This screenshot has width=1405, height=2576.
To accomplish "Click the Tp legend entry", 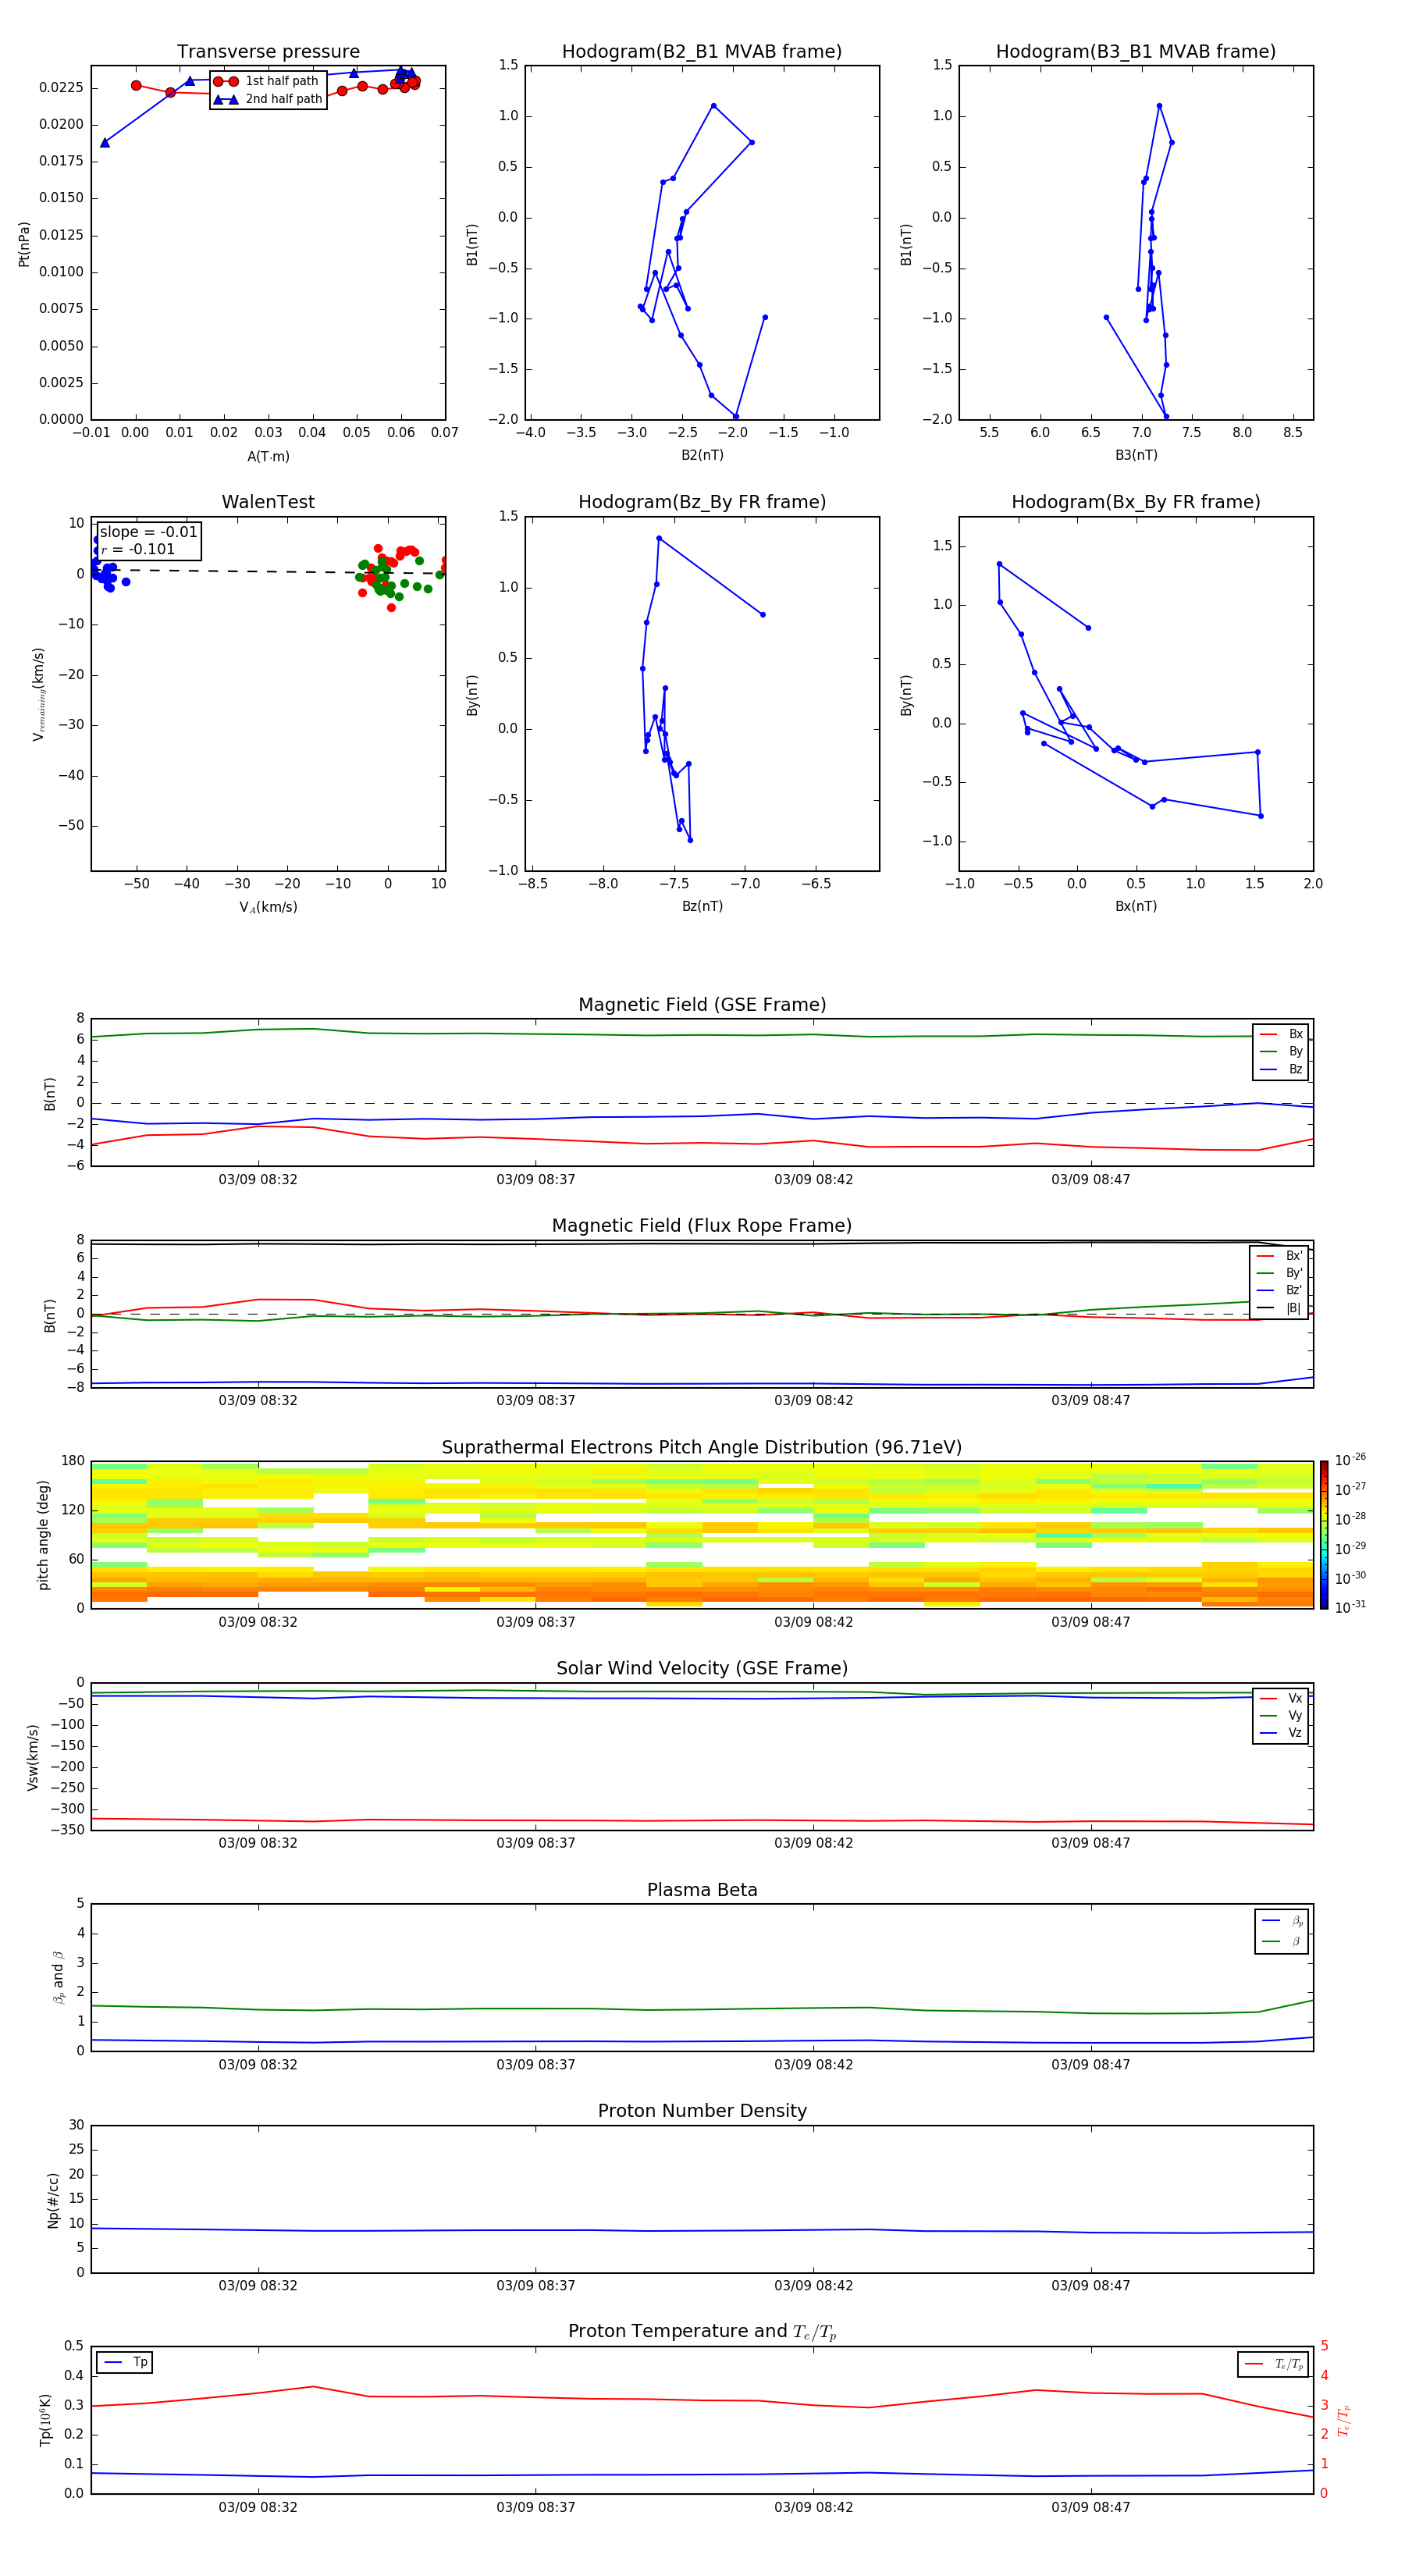I will pyautogui.click(x=125, y=2362).
